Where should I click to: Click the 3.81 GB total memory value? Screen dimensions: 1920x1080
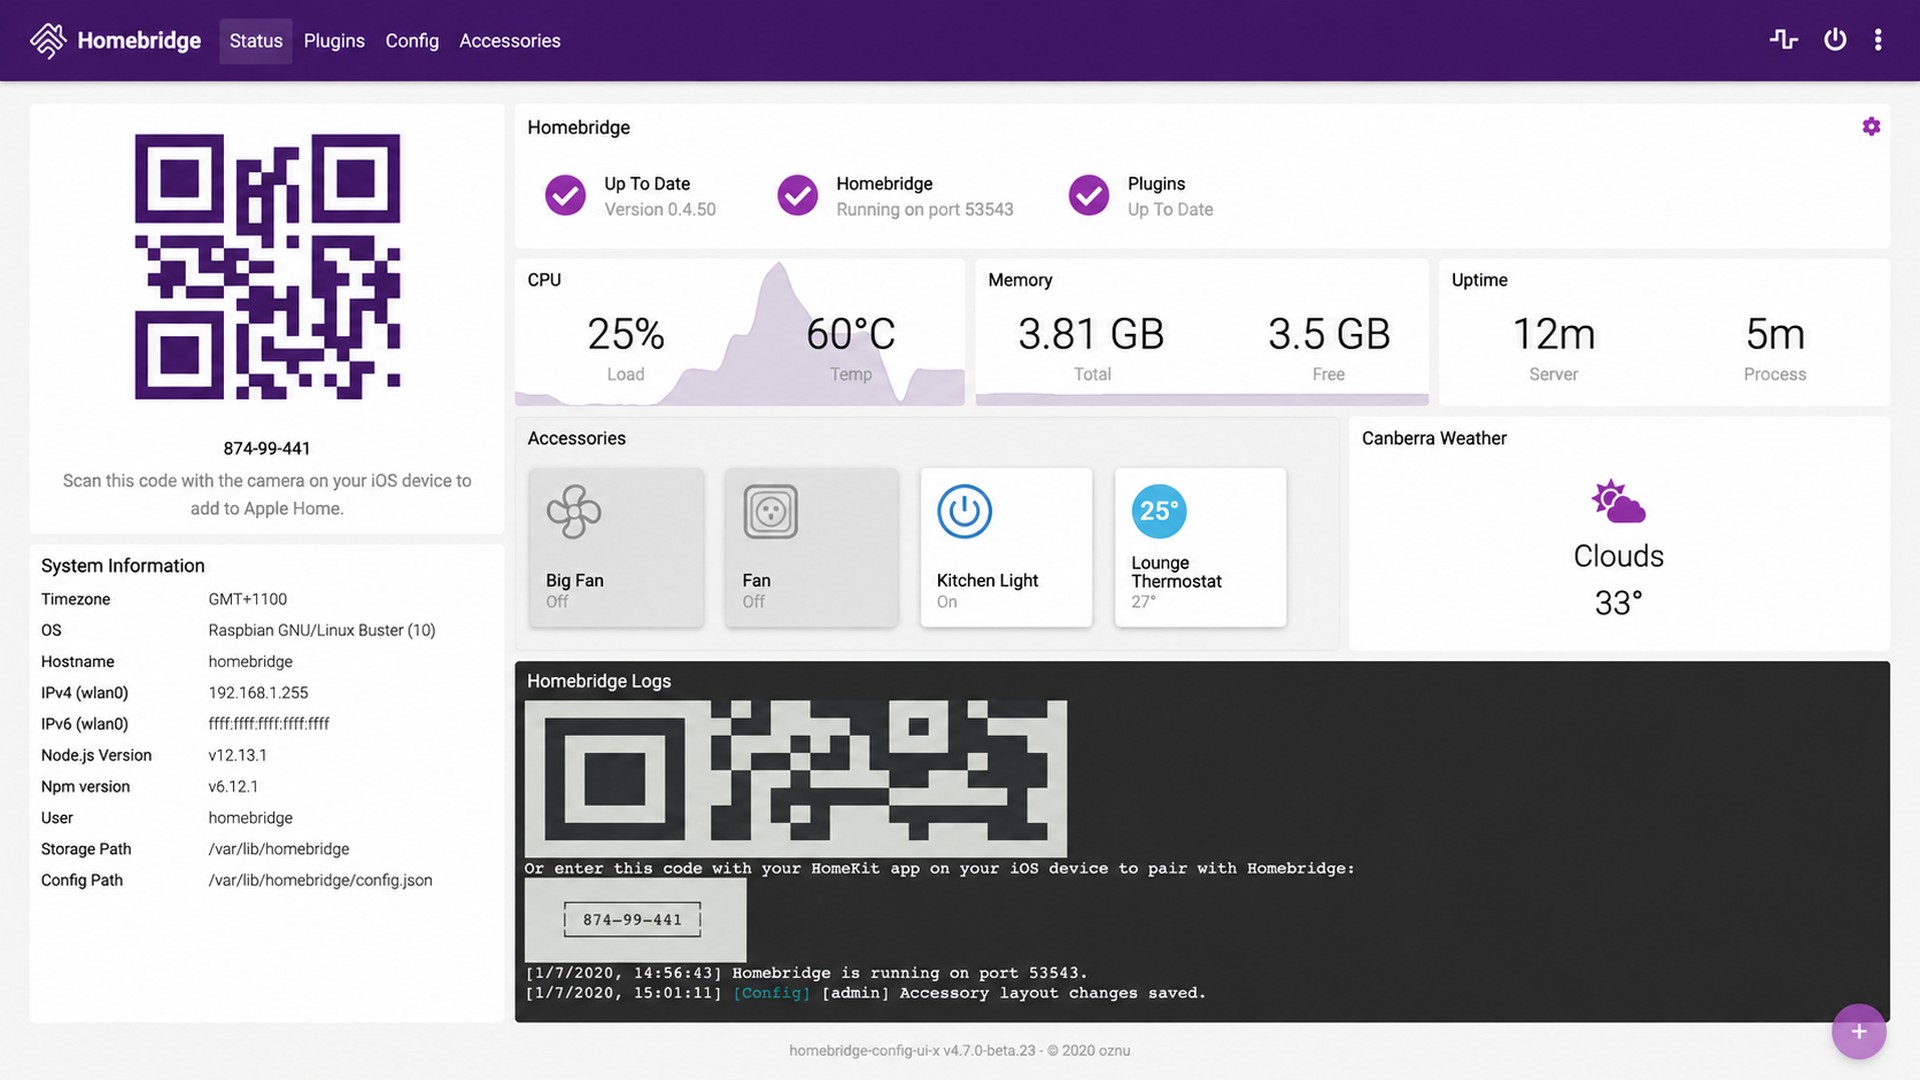coord(1091,334)
